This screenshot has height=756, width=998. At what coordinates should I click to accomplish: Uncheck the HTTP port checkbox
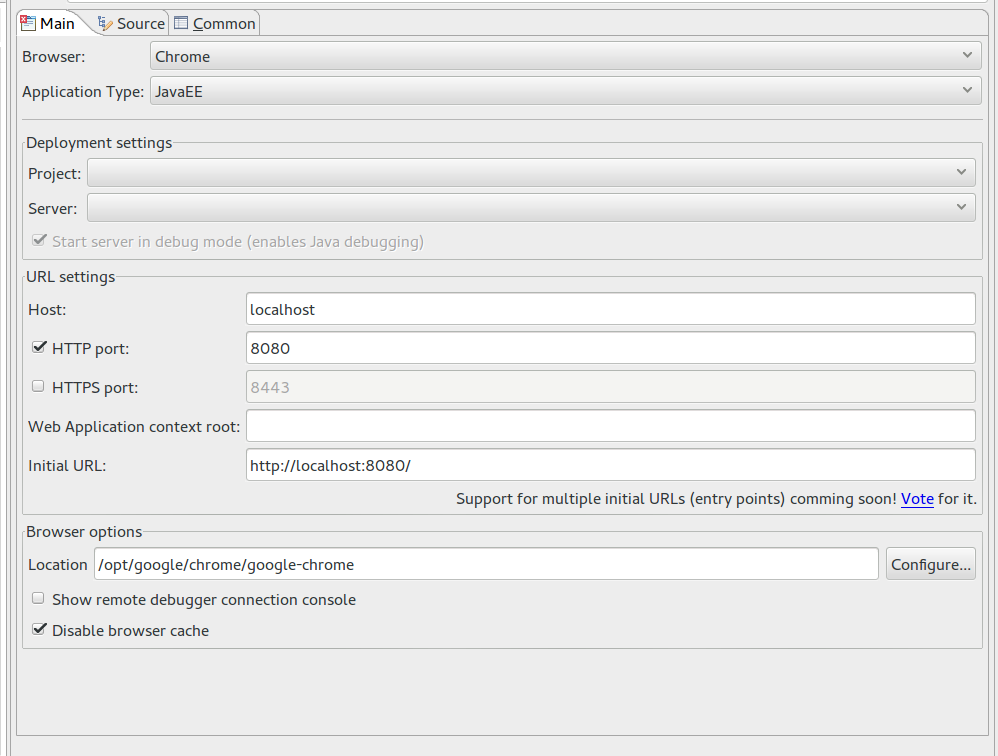tap(39, 347)
